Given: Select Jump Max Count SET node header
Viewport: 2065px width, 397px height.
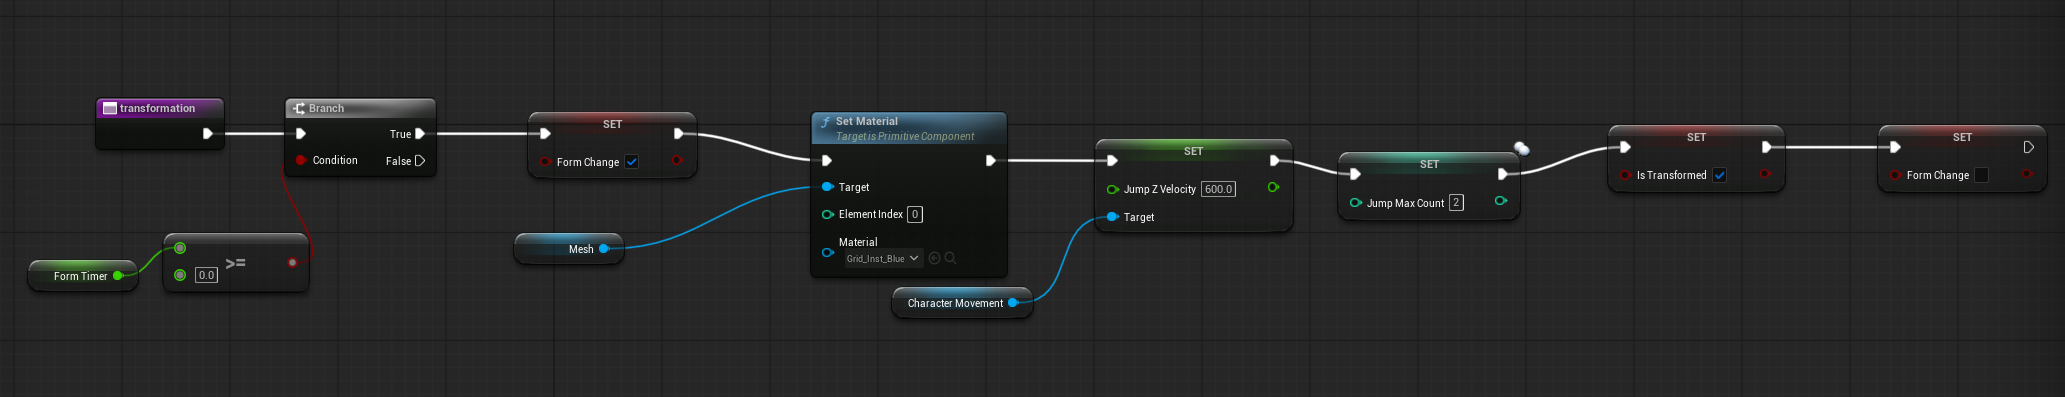Looking at the screenshot, I should coord(1429,164).
